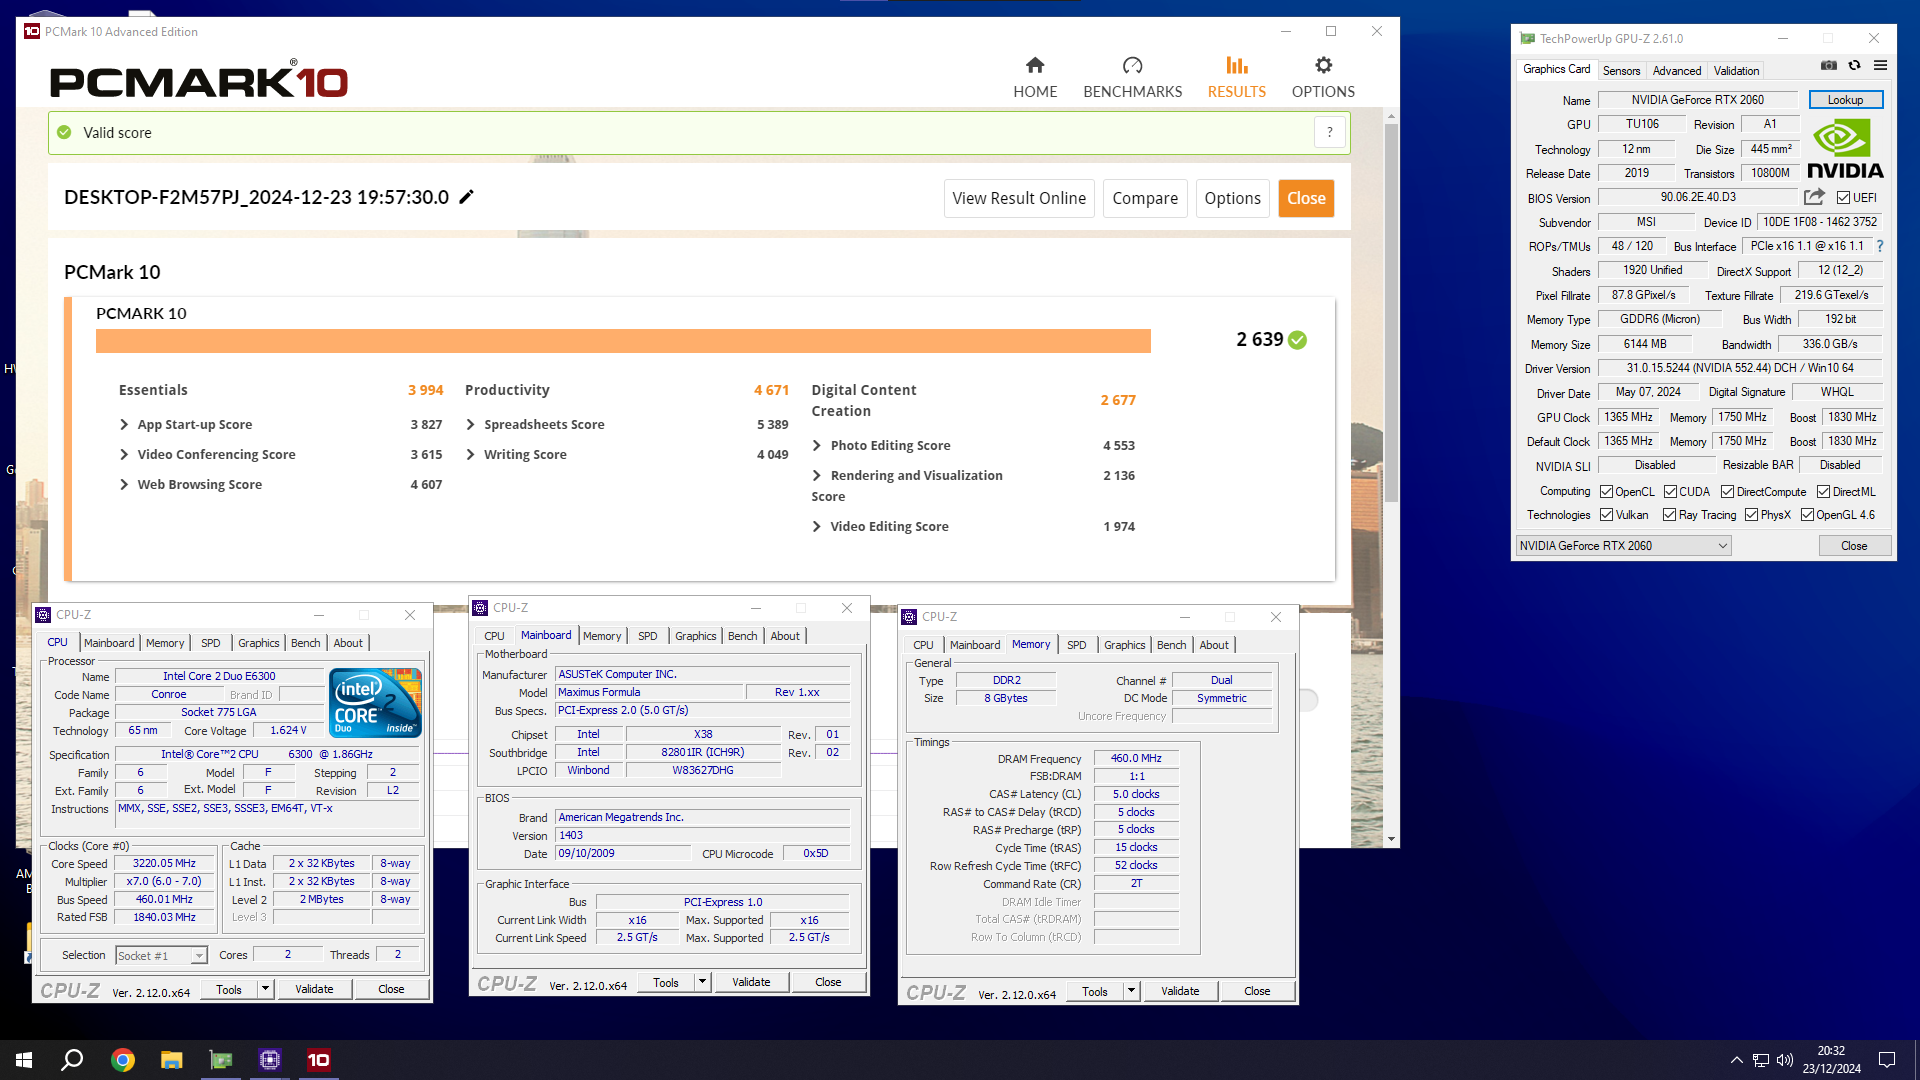Viewport: 1920px width, 1080px height.
Task: Open SPD tab in the CPU-Z CPU window
Action: (211, 643)
